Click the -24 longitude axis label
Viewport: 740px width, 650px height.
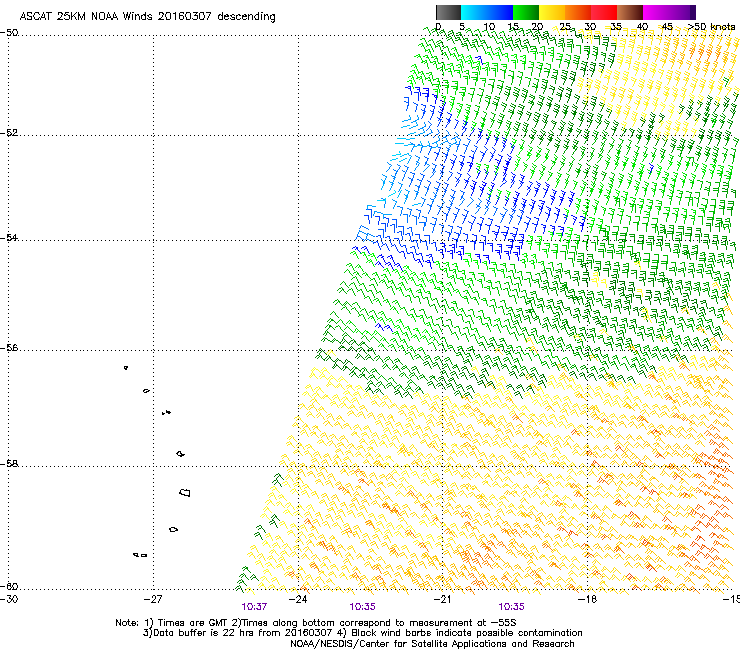(298, 599)
